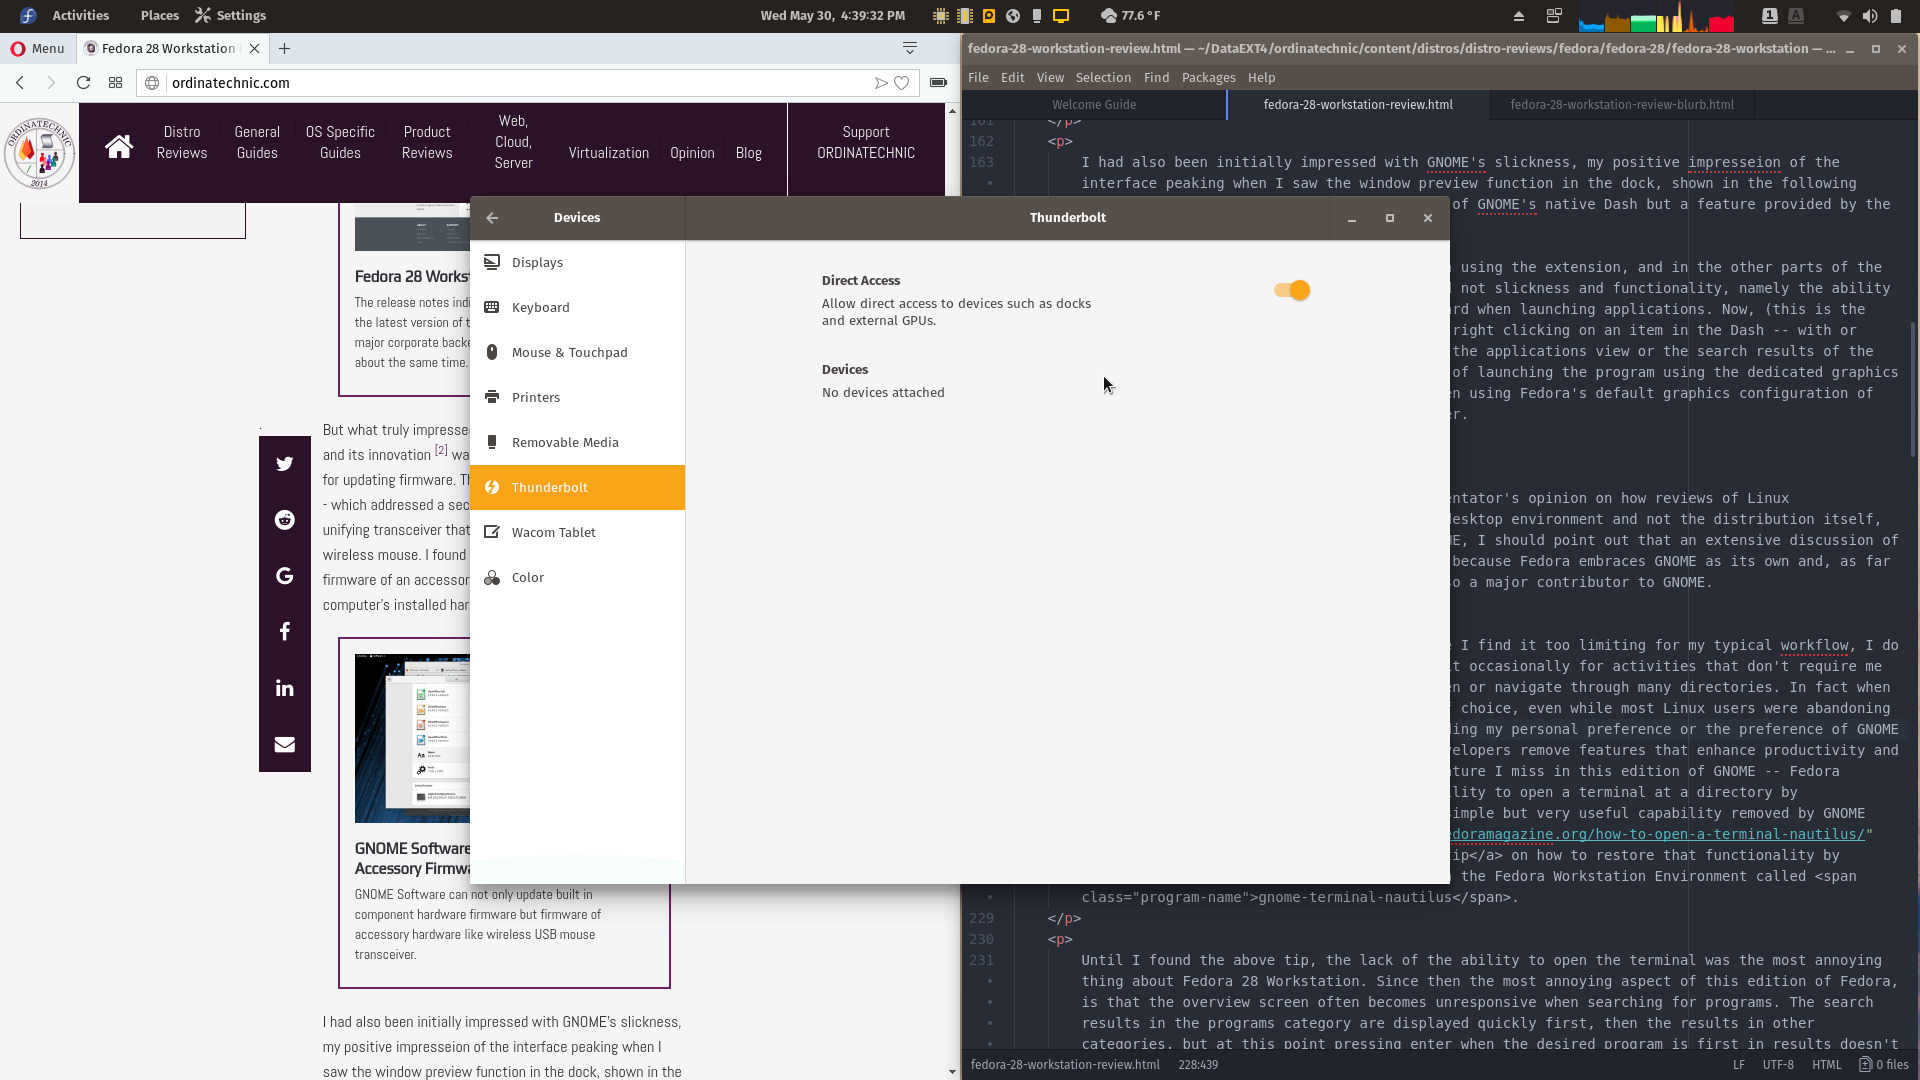This screenshot has height=1080, width=1920.
Task: Share the article on Google
Action: tap(285, 576)
